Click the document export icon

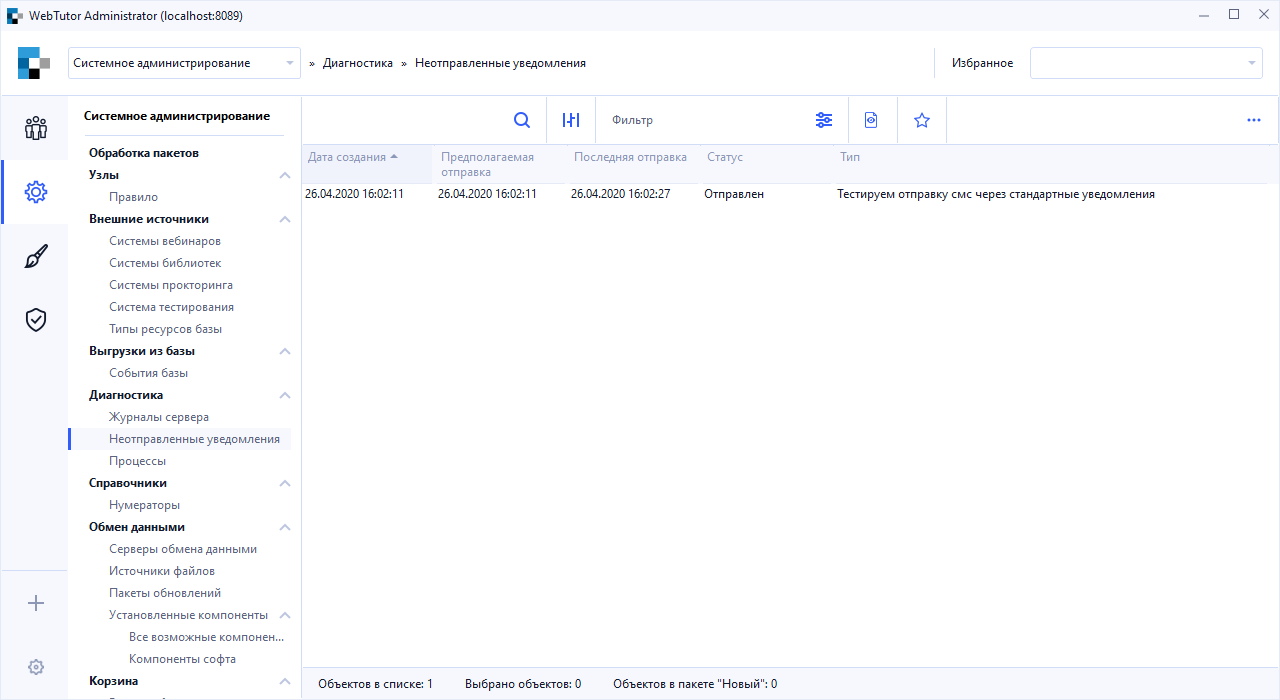click(872, 120)
